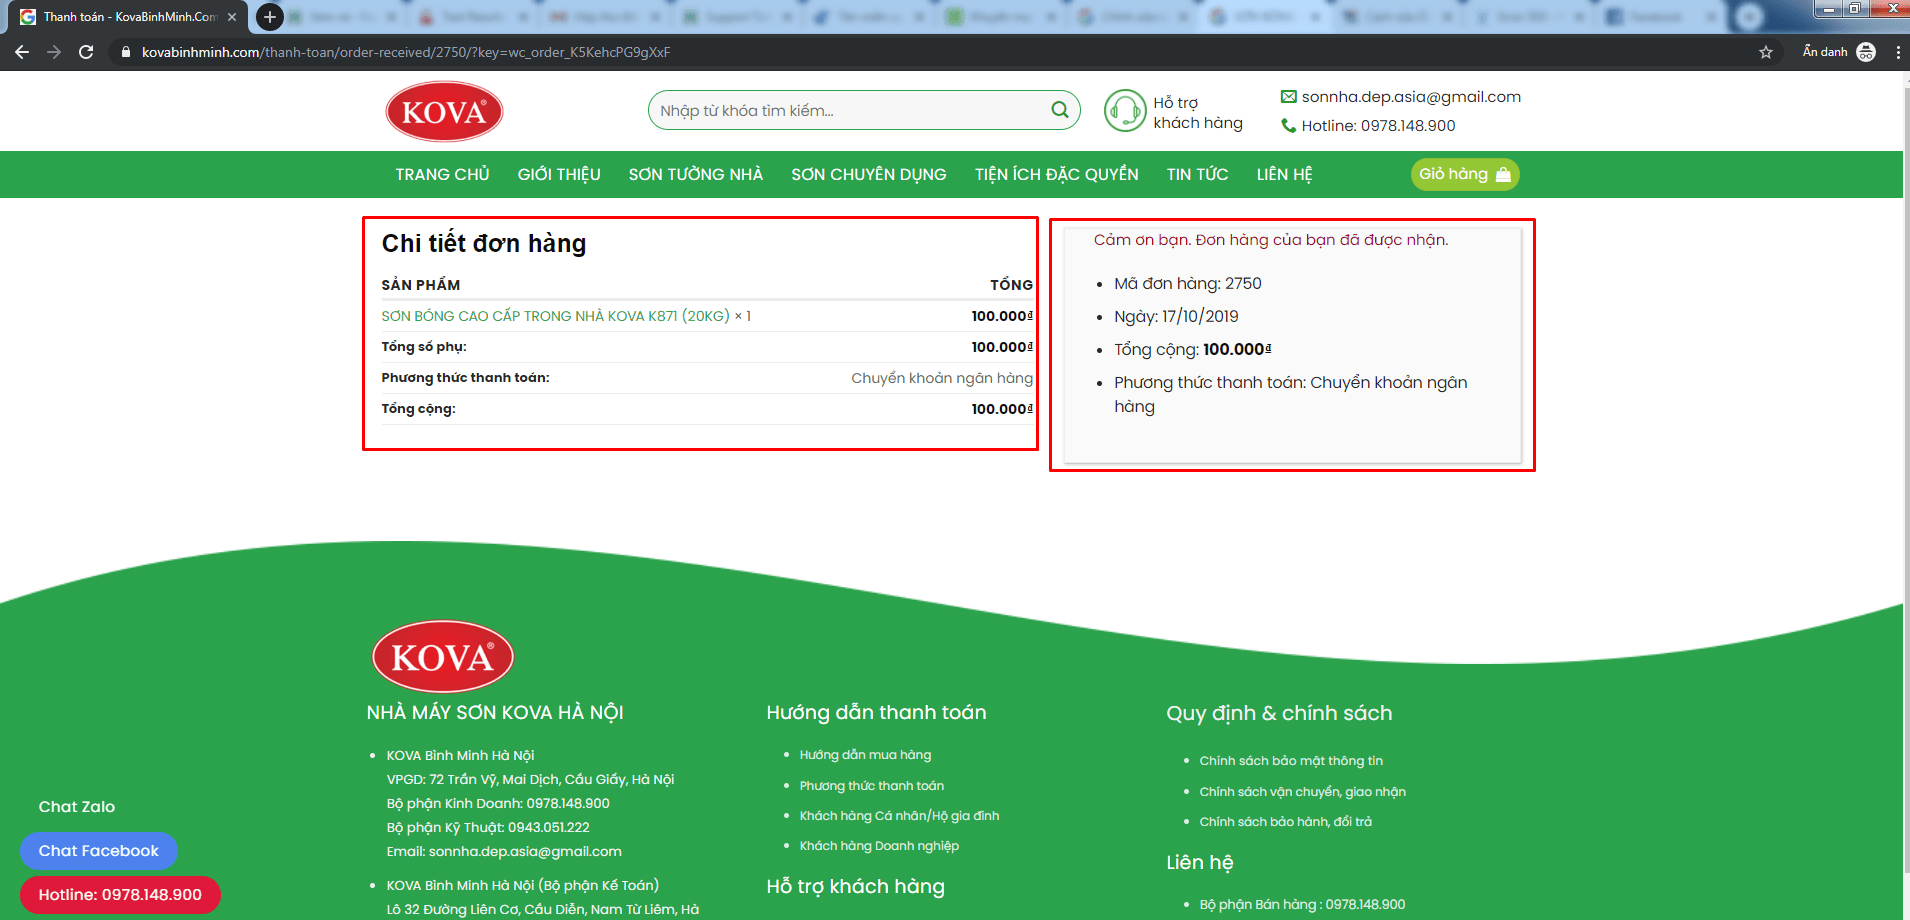This screenshot has height=920, width=1910.
Task: Open the TIN TỨC menu item
Action: point(1196,173)
